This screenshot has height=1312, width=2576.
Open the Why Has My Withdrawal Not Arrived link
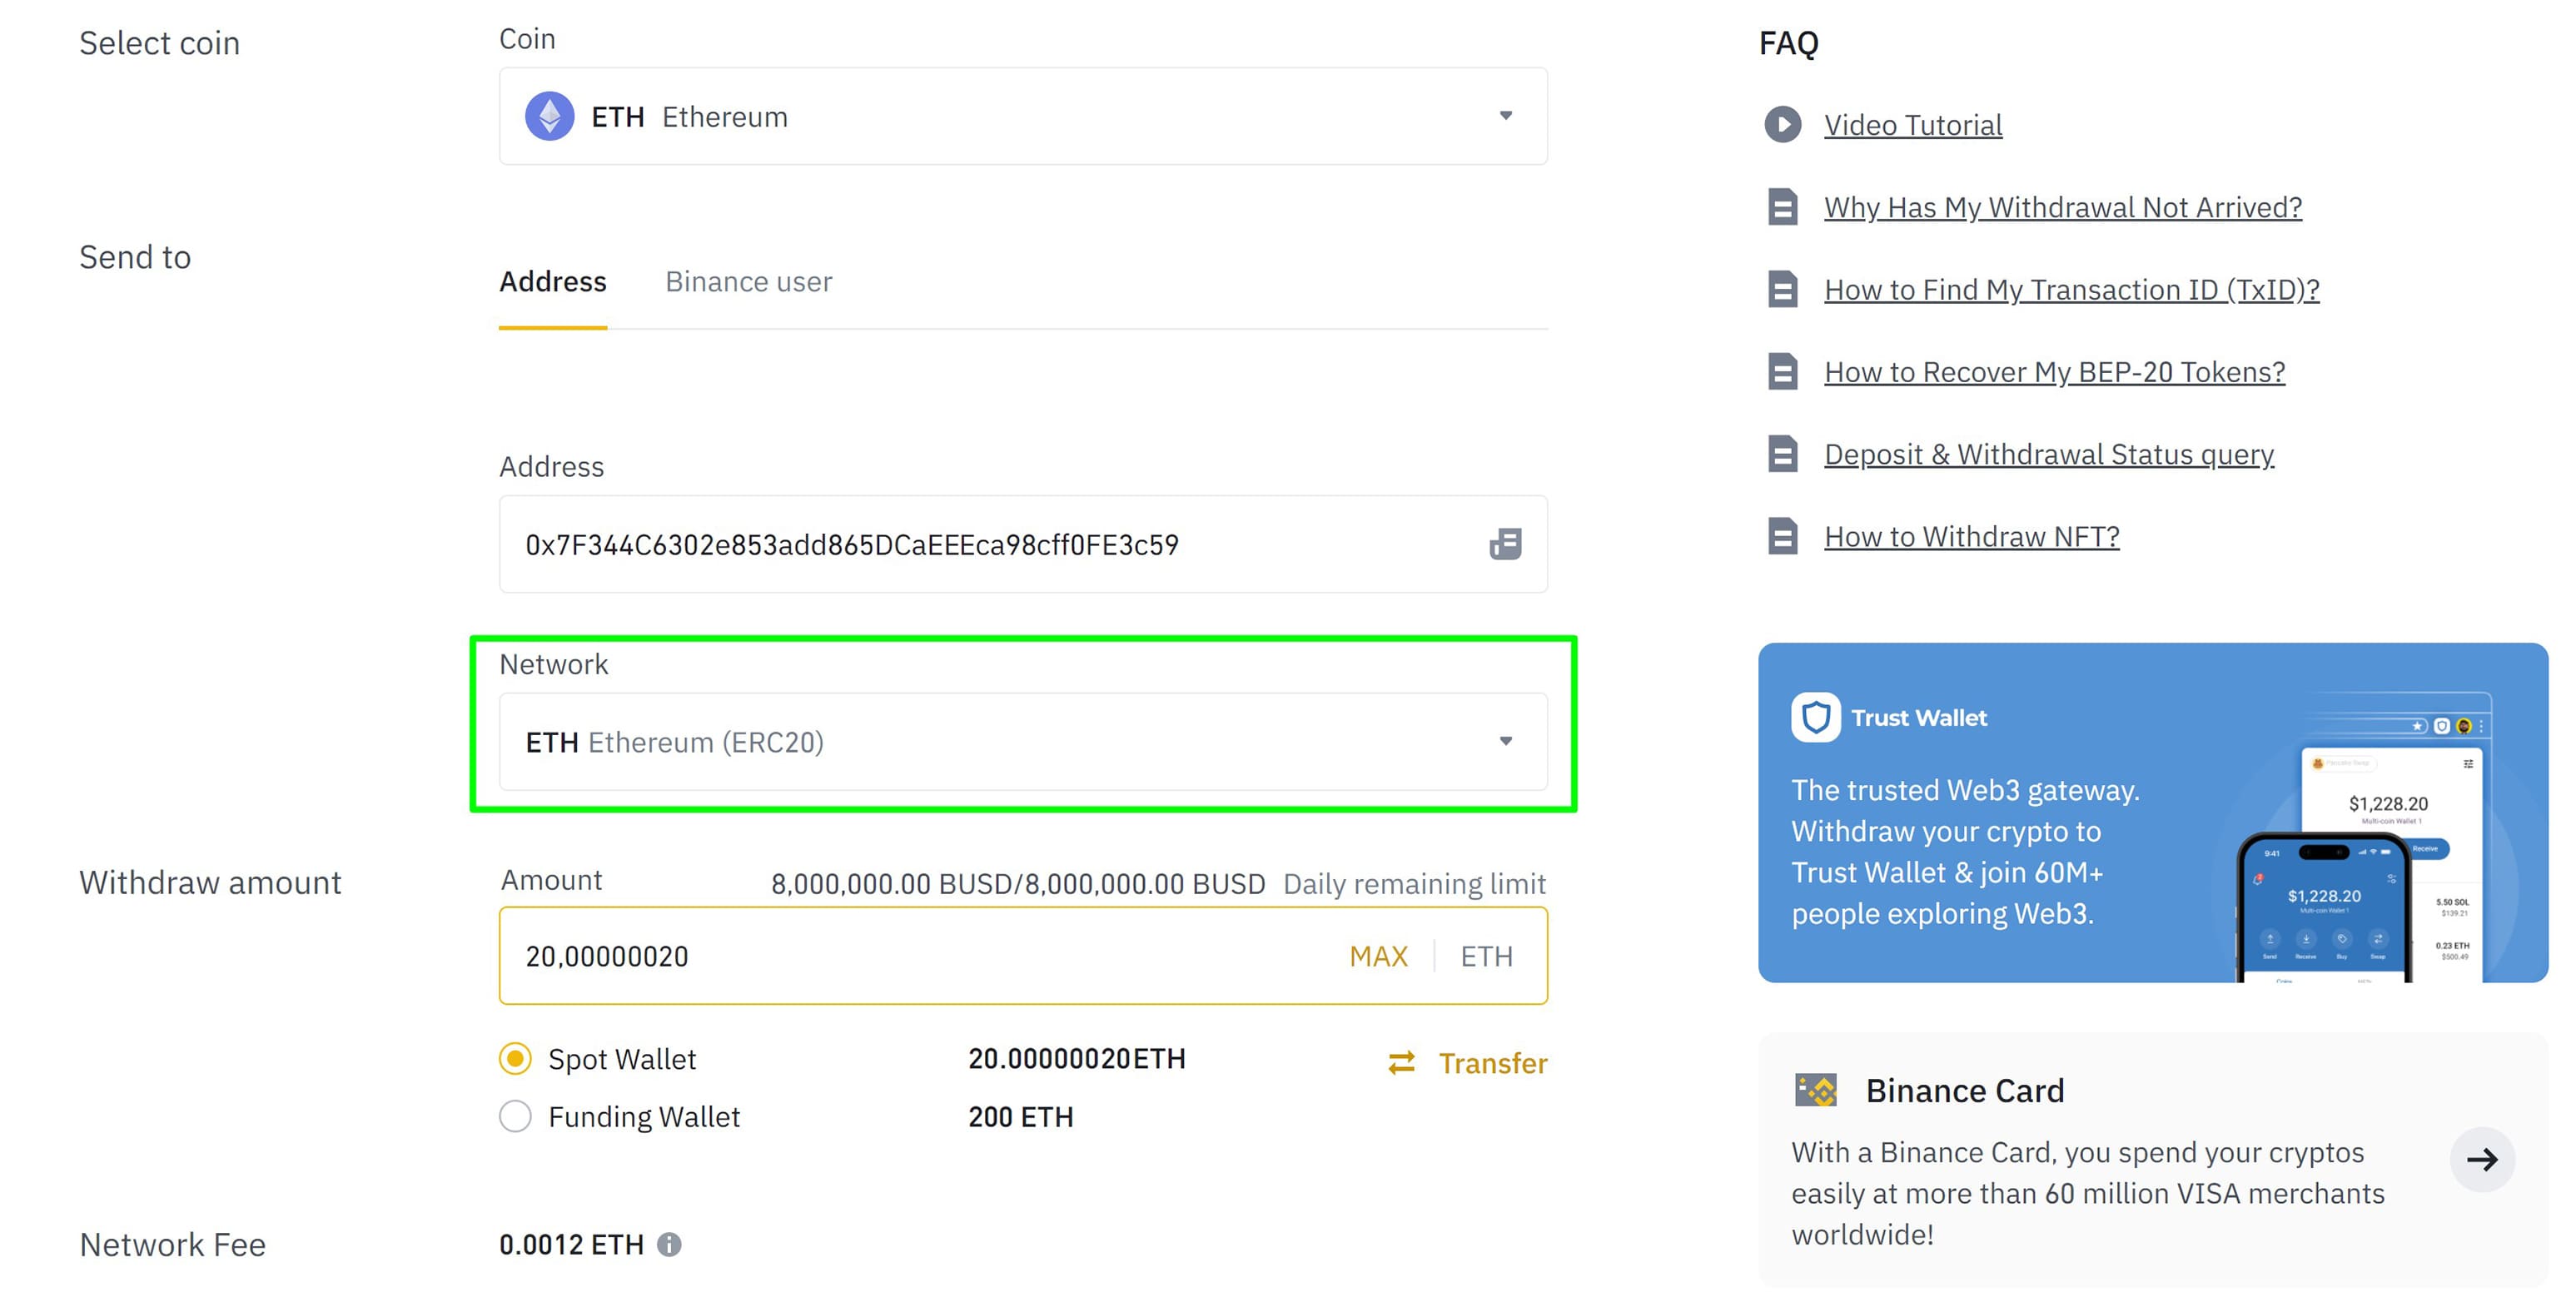point(2062,206)
